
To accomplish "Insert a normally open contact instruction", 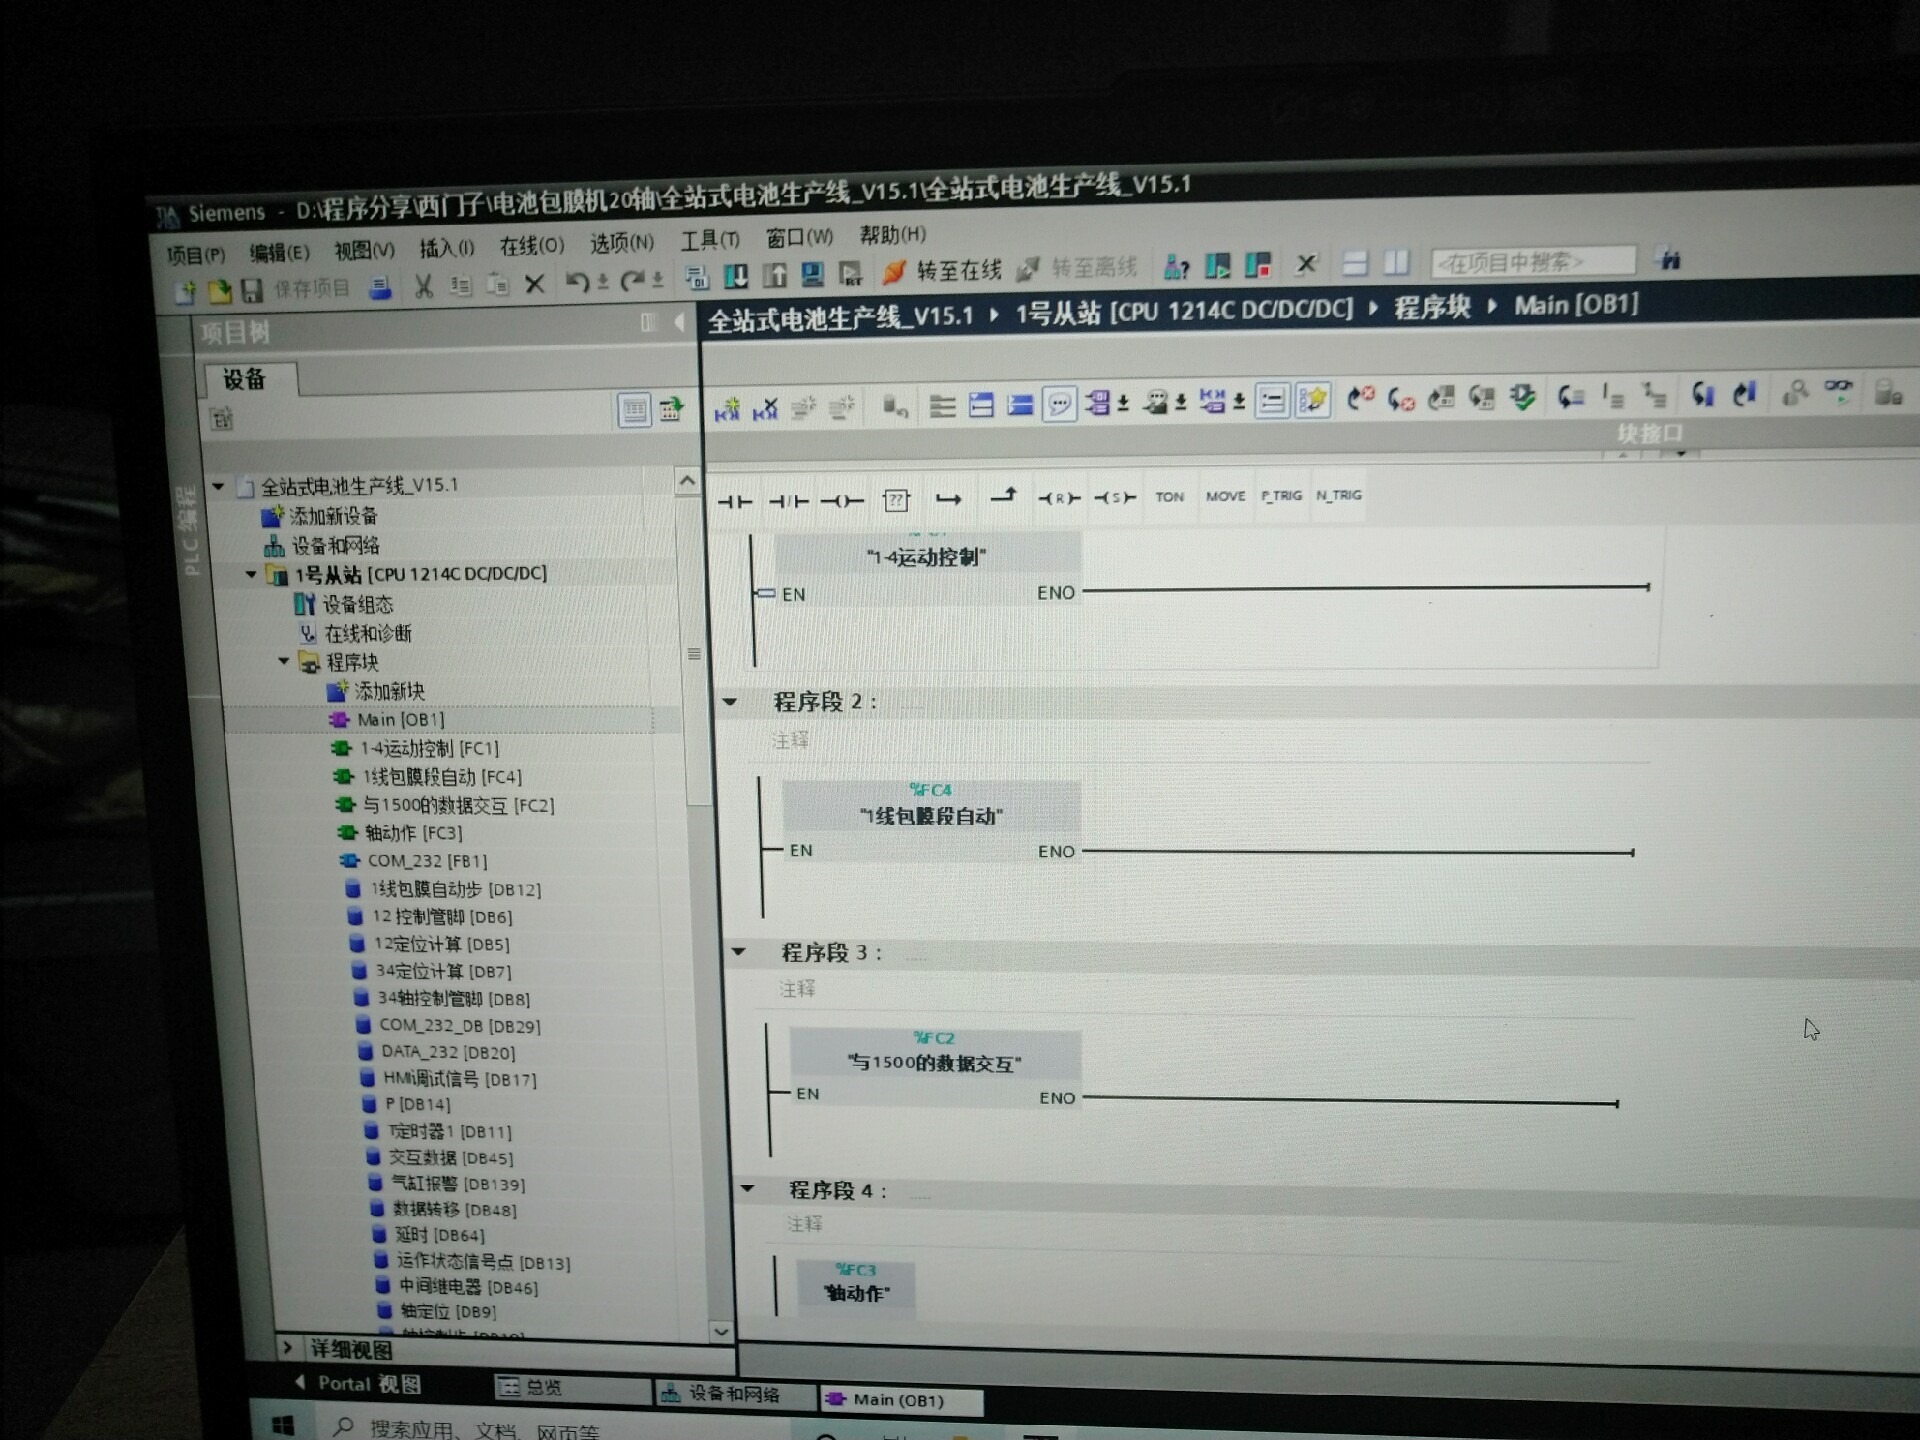I will (735, 501).
